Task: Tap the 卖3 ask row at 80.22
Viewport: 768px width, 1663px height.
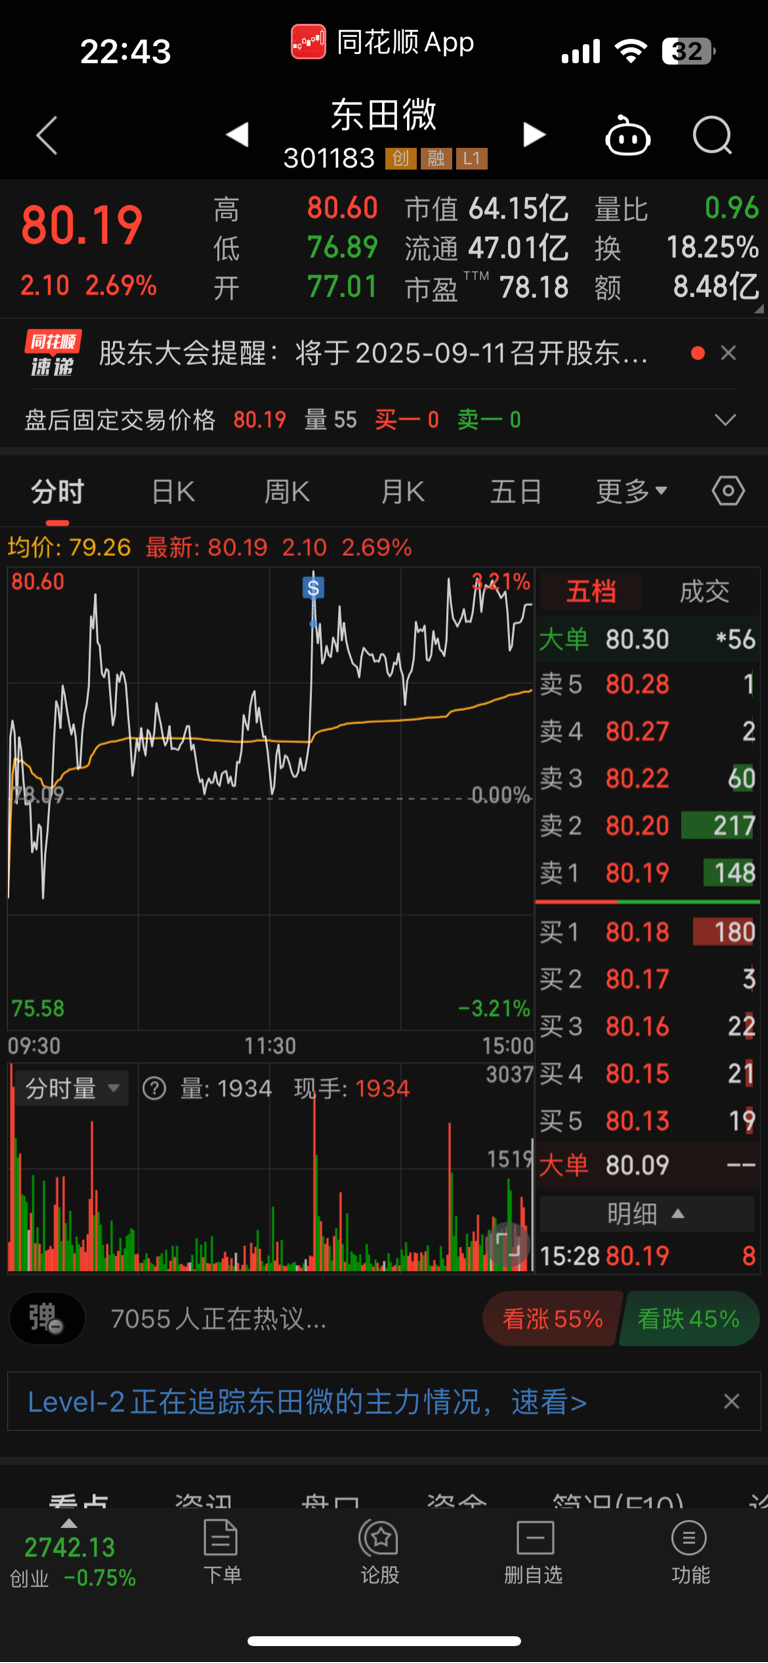Action: [648, 779]
